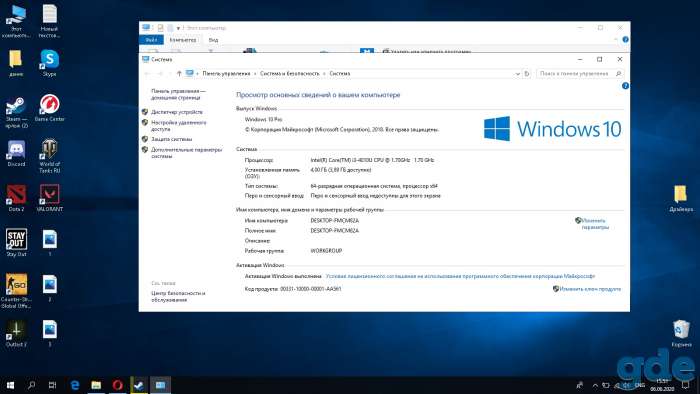Select the System window taskbar button
700x394 pixels.
point(160,385)
